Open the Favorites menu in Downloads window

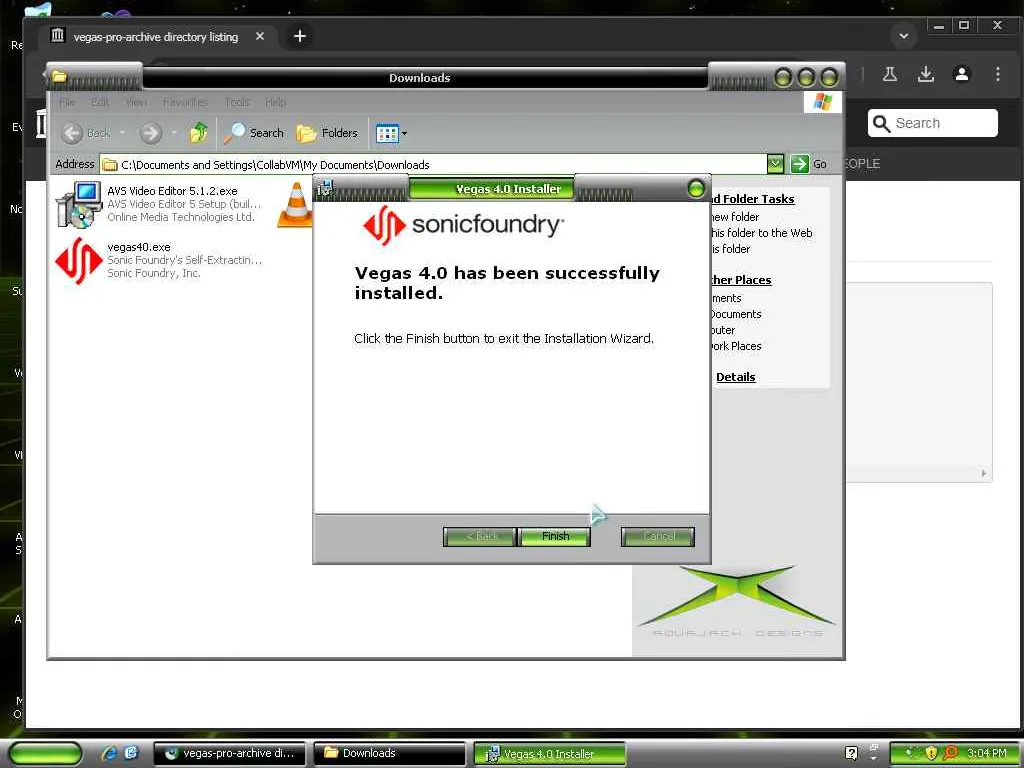tap(185, 102)
